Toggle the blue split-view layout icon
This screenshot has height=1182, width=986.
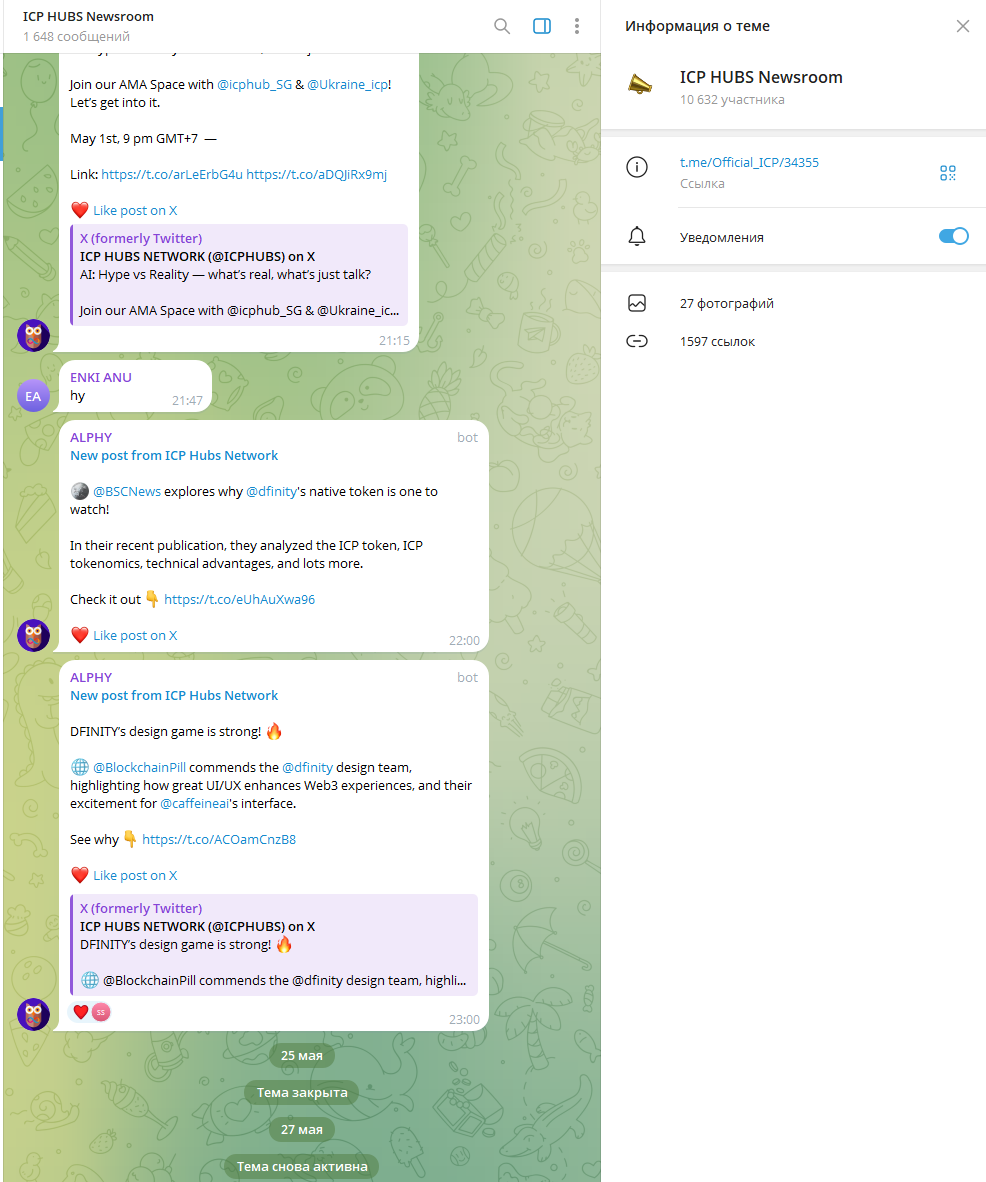point(541,26)
